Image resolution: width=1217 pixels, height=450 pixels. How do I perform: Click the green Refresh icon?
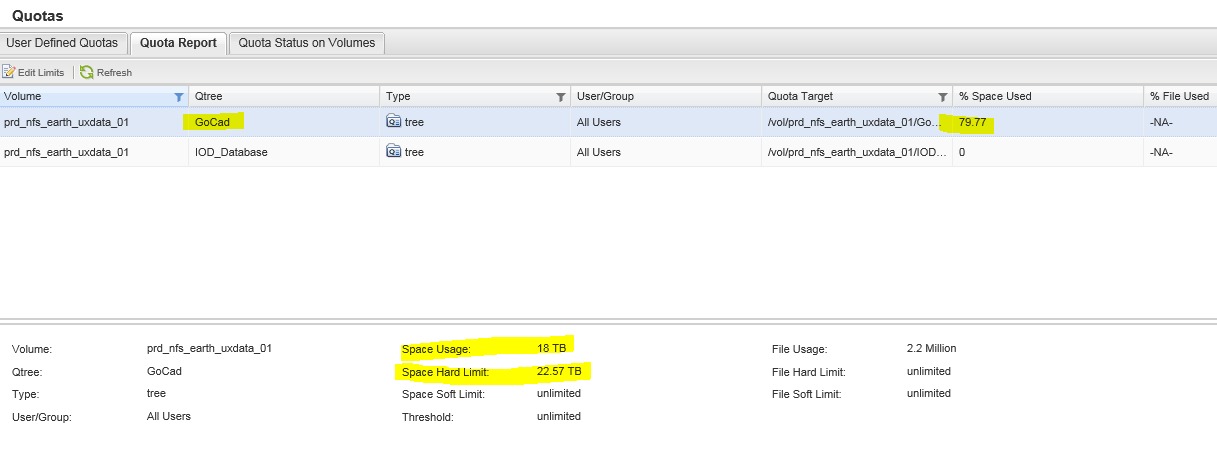87,72
